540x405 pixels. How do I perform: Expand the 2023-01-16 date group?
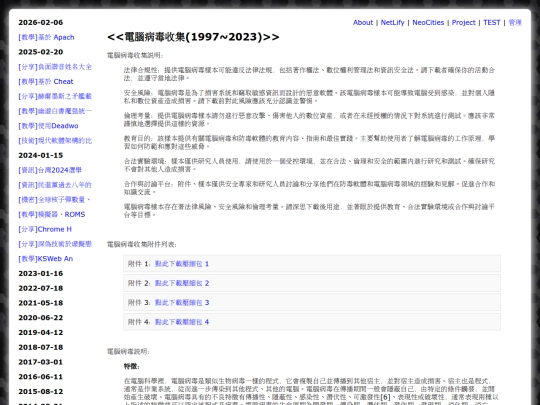pos(41,273)
